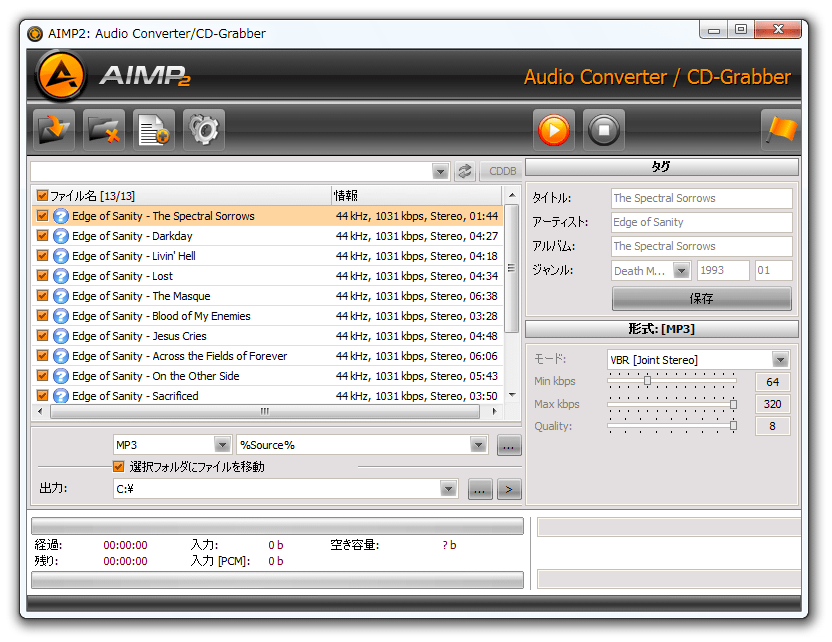The image size is (832, 642).
Task: Toggle the select-all checkbox in ファイル名 header
Action: 42,196
